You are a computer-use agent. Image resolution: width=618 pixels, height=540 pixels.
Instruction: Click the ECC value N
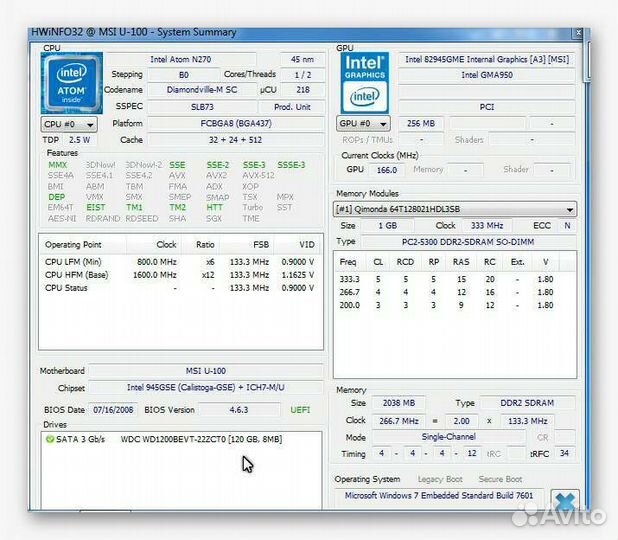coord(567,226)
